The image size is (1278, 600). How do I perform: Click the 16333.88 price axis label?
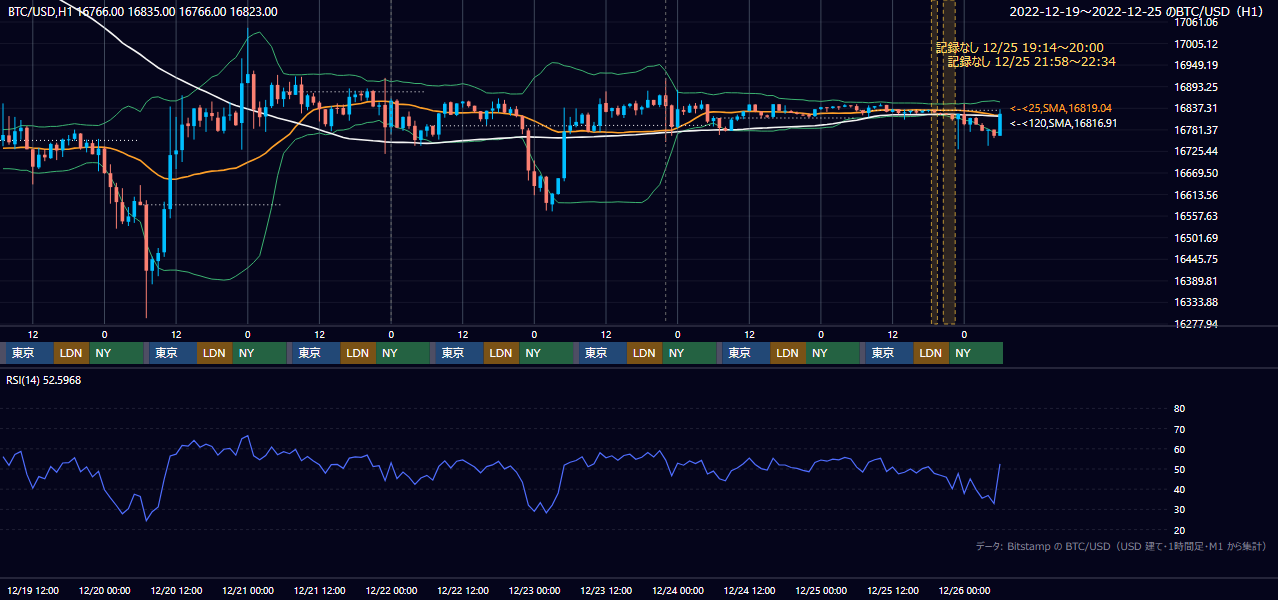(x=1195, y=302)
